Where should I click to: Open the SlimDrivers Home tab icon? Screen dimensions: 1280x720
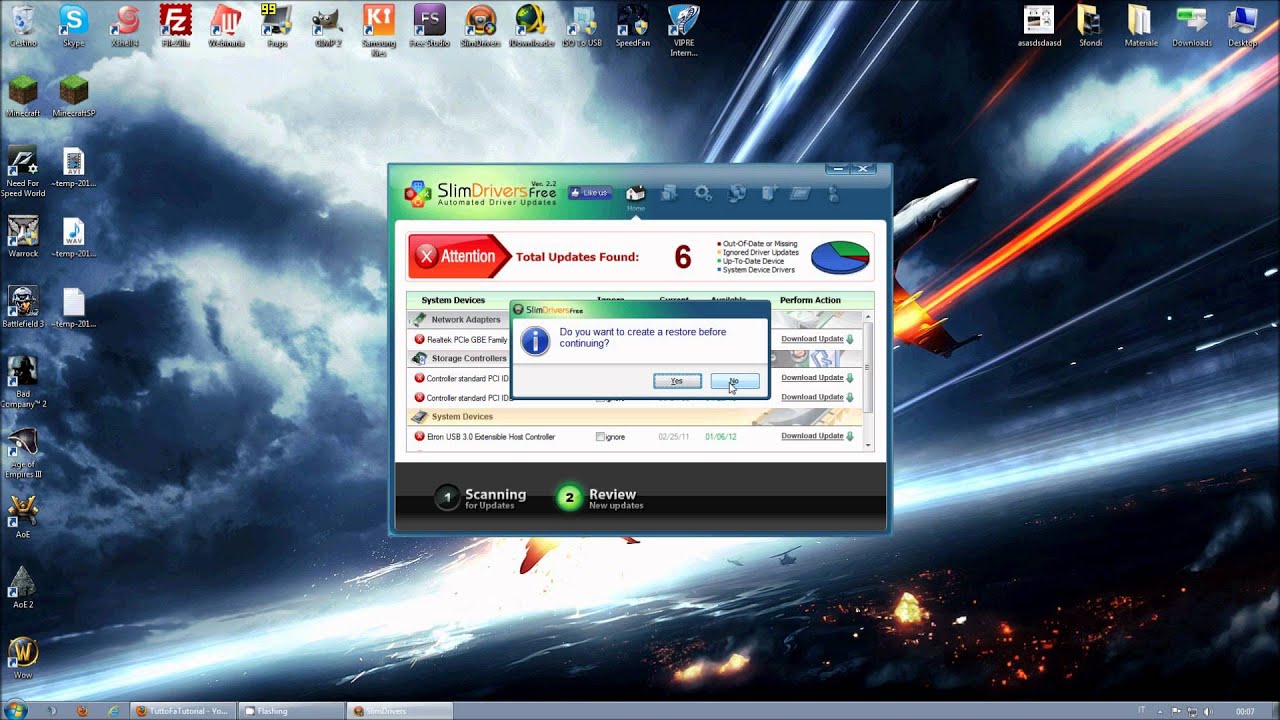(x=635, y=194)
